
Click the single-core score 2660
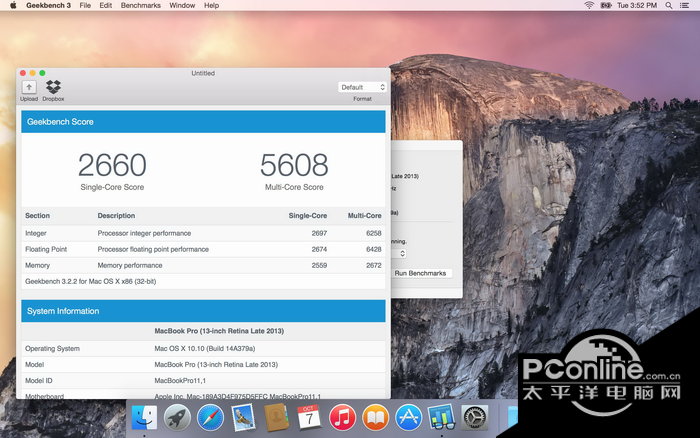[x=112, y=165]
